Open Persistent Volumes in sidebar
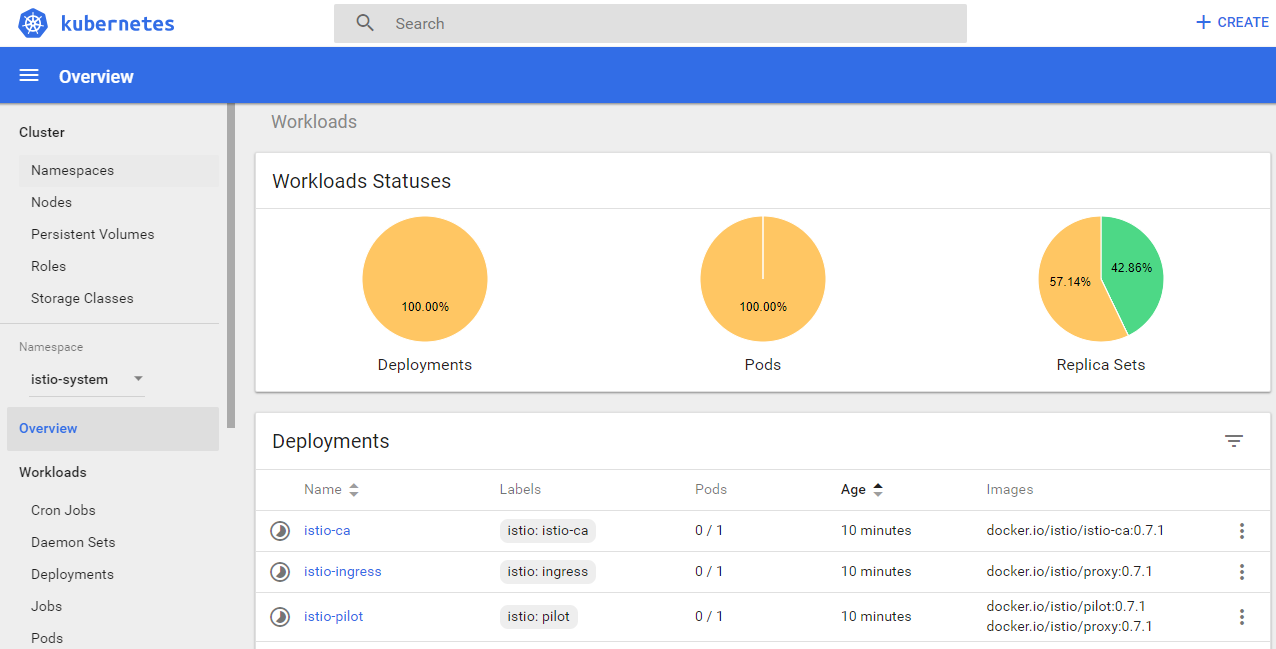Screen dimensions: 1276x649 [92, 234]
